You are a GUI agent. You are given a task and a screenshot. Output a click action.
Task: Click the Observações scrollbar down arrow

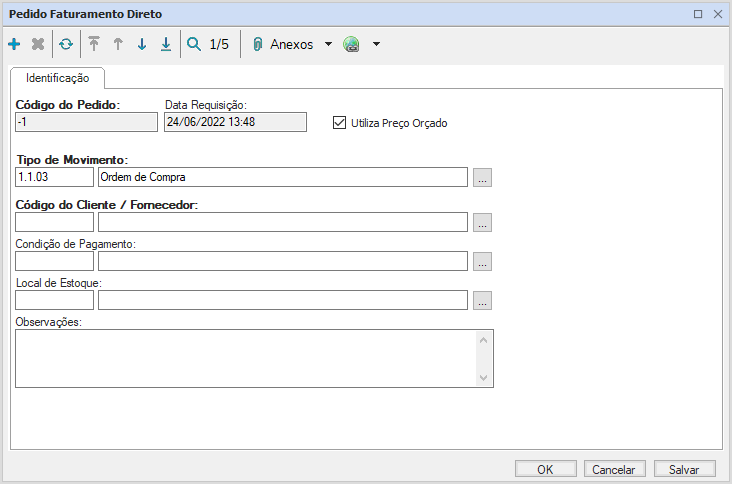point(484,378)
